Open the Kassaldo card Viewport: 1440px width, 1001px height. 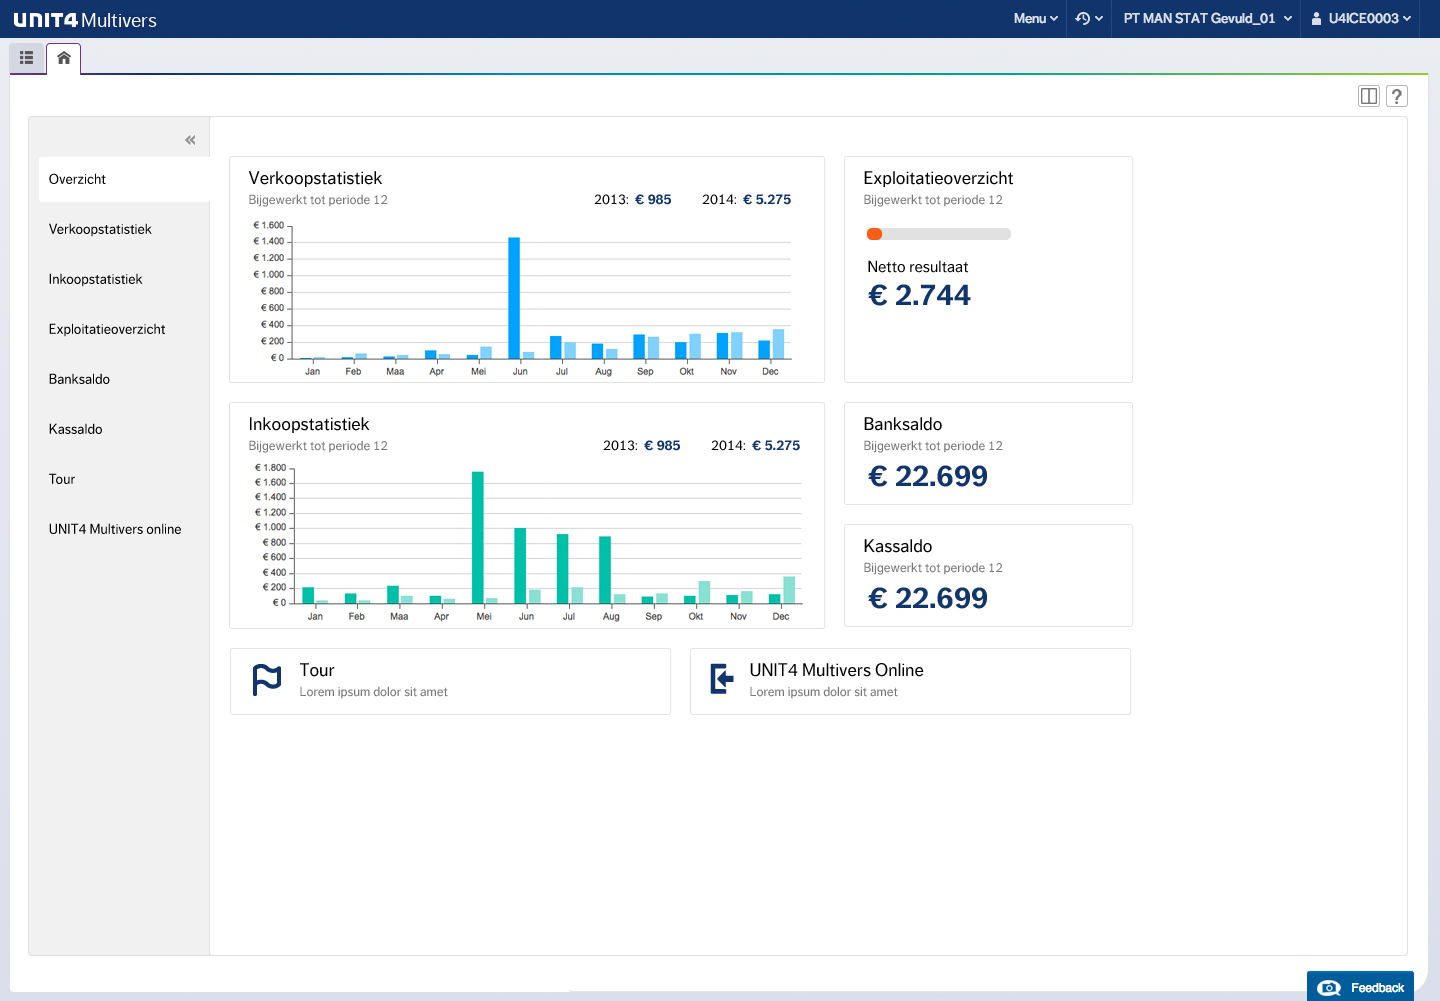pos(987,575)
